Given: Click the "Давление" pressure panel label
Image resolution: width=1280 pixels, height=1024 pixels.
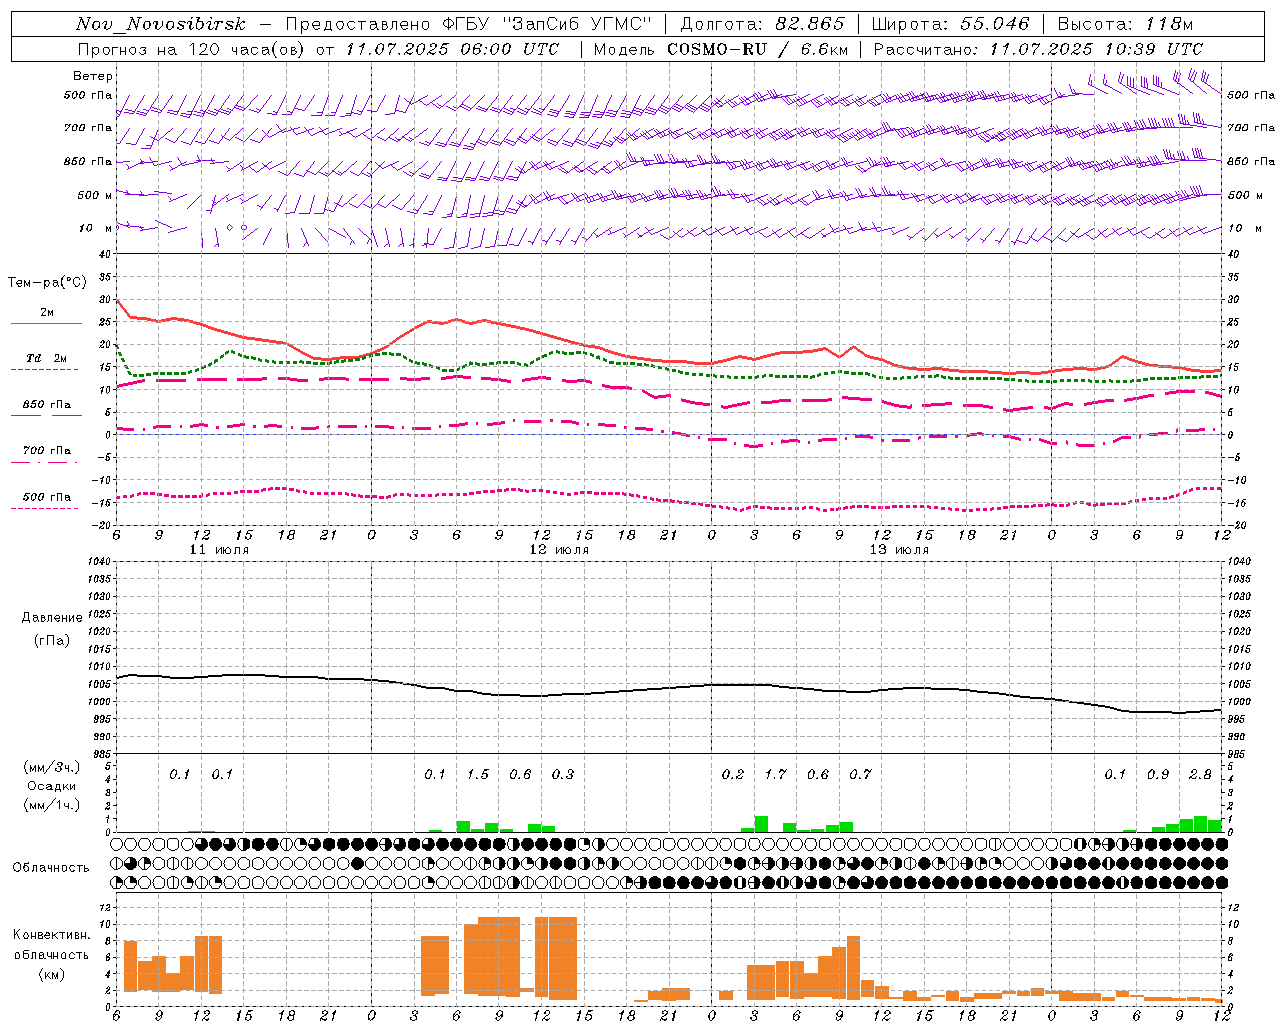Looking at the screenshot, I should click(x=52, y=618).
